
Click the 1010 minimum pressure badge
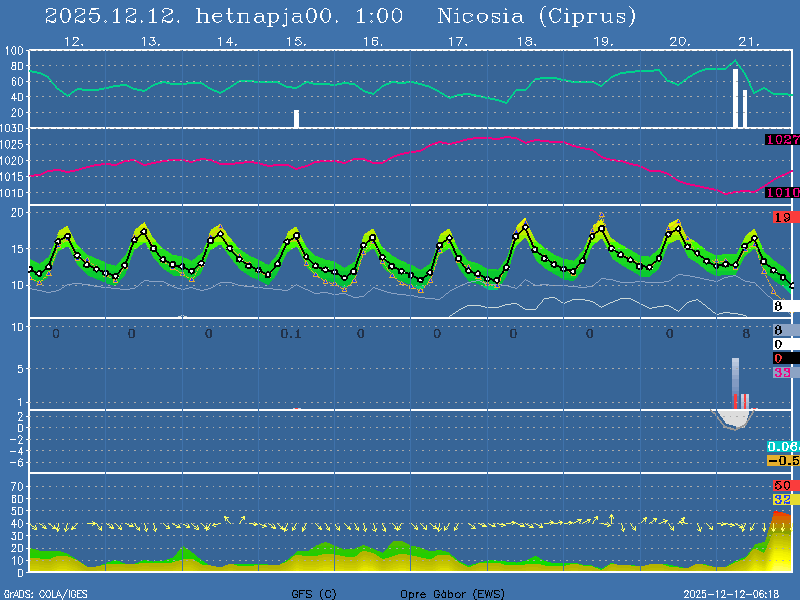tap(781, 192)
